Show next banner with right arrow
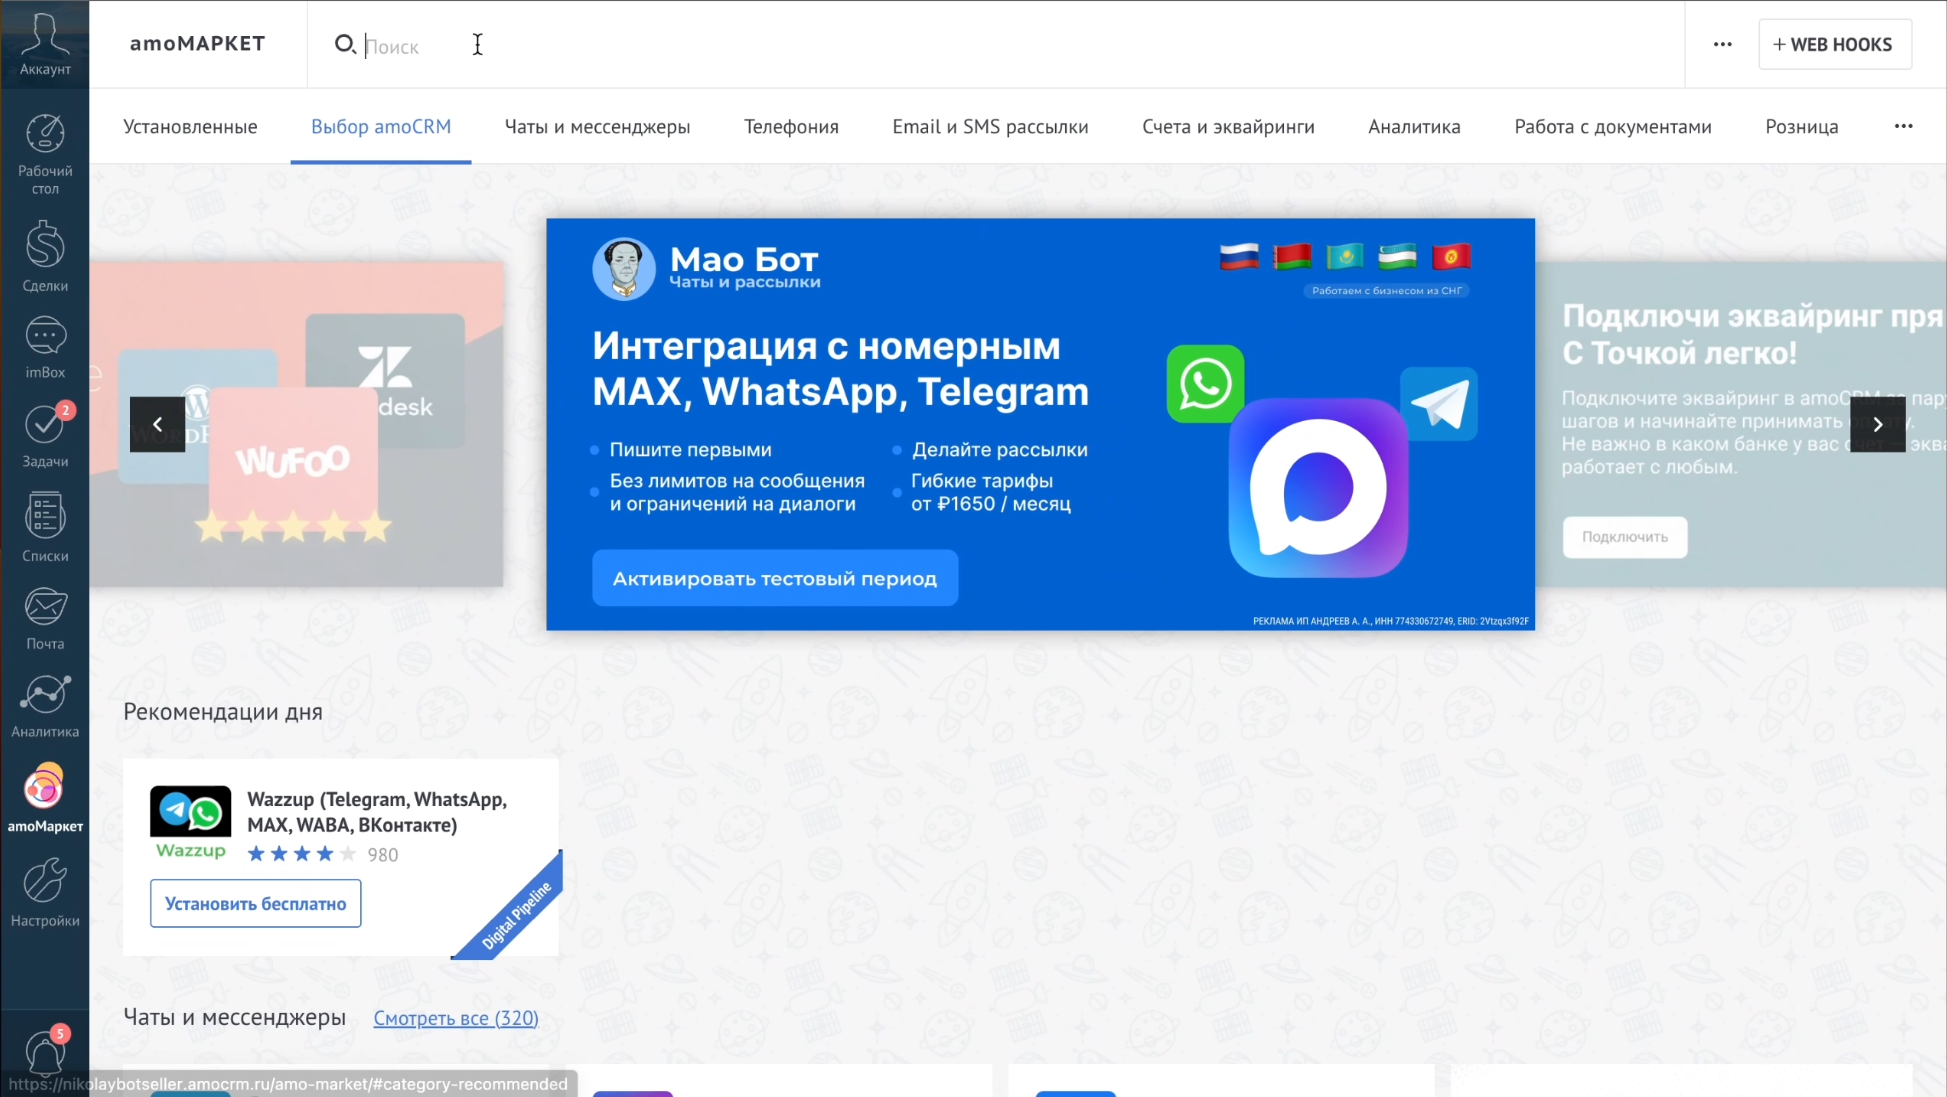The height and width of the screenshot is (1097, 1947). tap(1877, 424)
